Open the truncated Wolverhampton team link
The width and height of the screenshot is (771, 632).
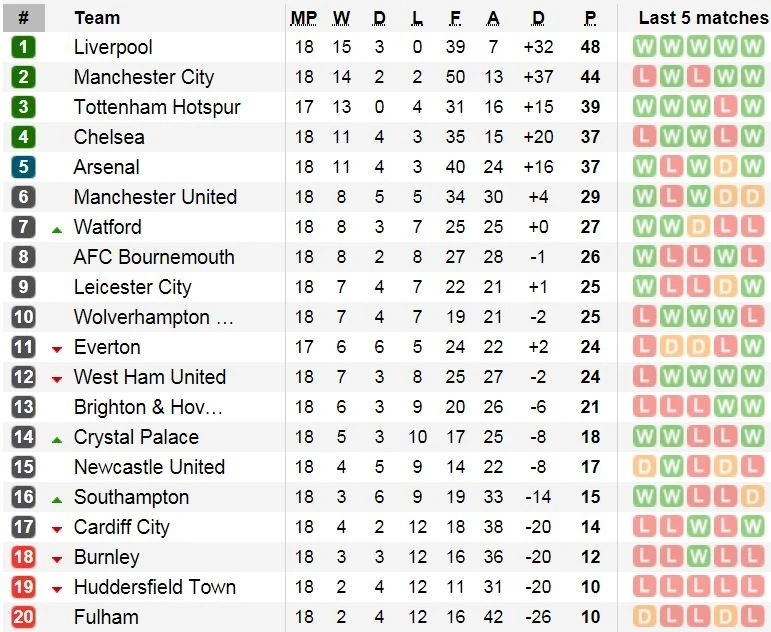pos(153,317)
